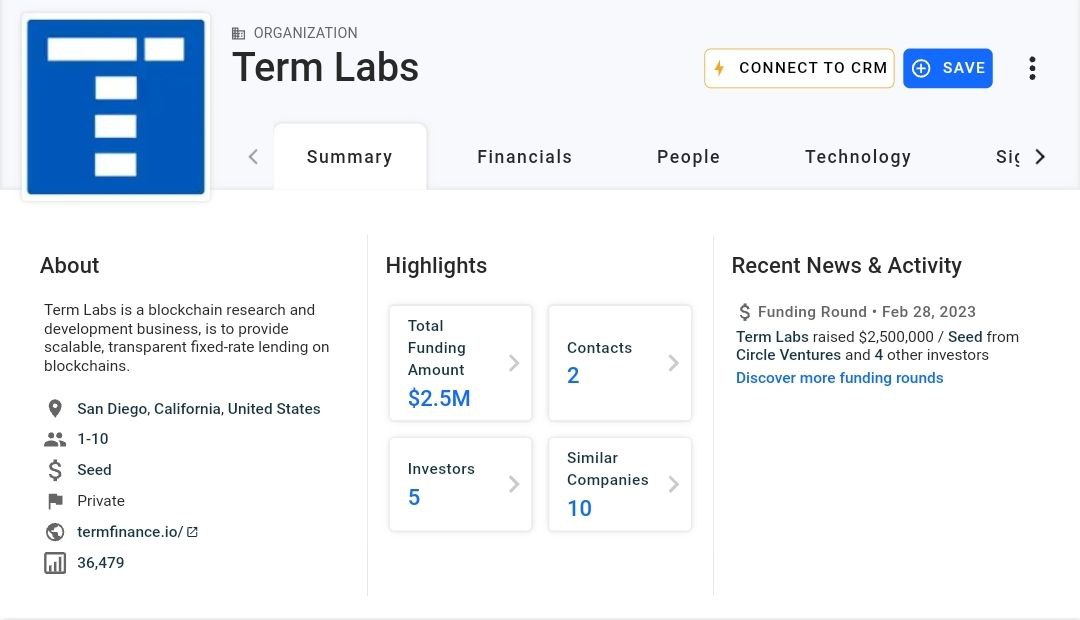Screen dimensions: 1080x620
Task: Switch to the Technology tab
Action: 858,157
